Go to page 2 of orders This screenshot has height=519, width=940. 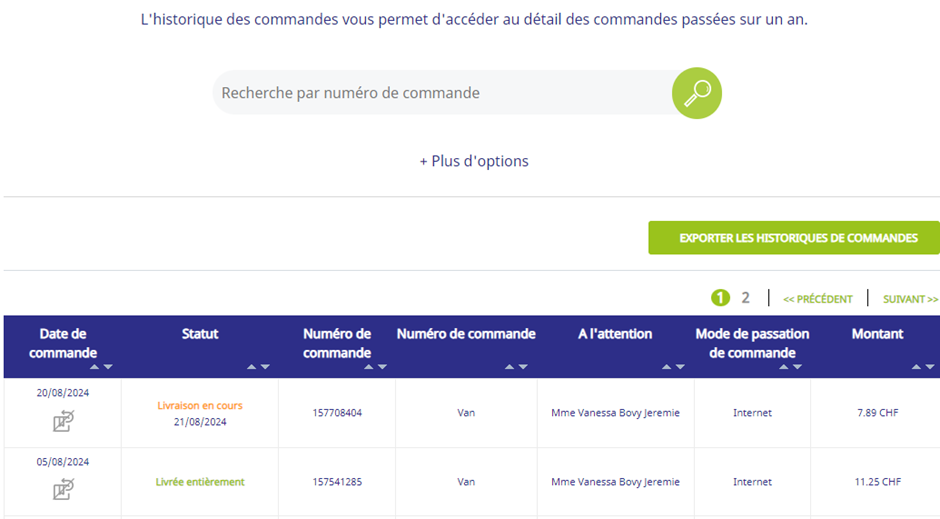pyautogui.click(x=745, y=298)
